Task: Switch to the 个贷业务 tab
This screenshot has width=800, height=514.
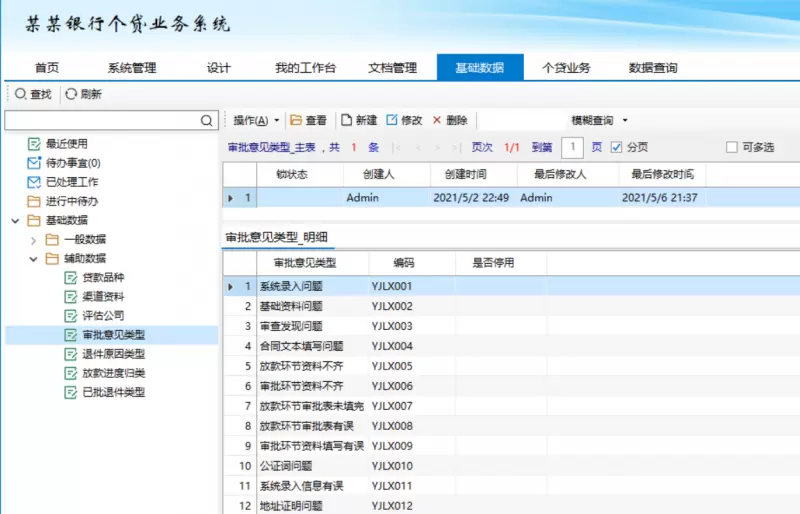Action: coord(566,68)
